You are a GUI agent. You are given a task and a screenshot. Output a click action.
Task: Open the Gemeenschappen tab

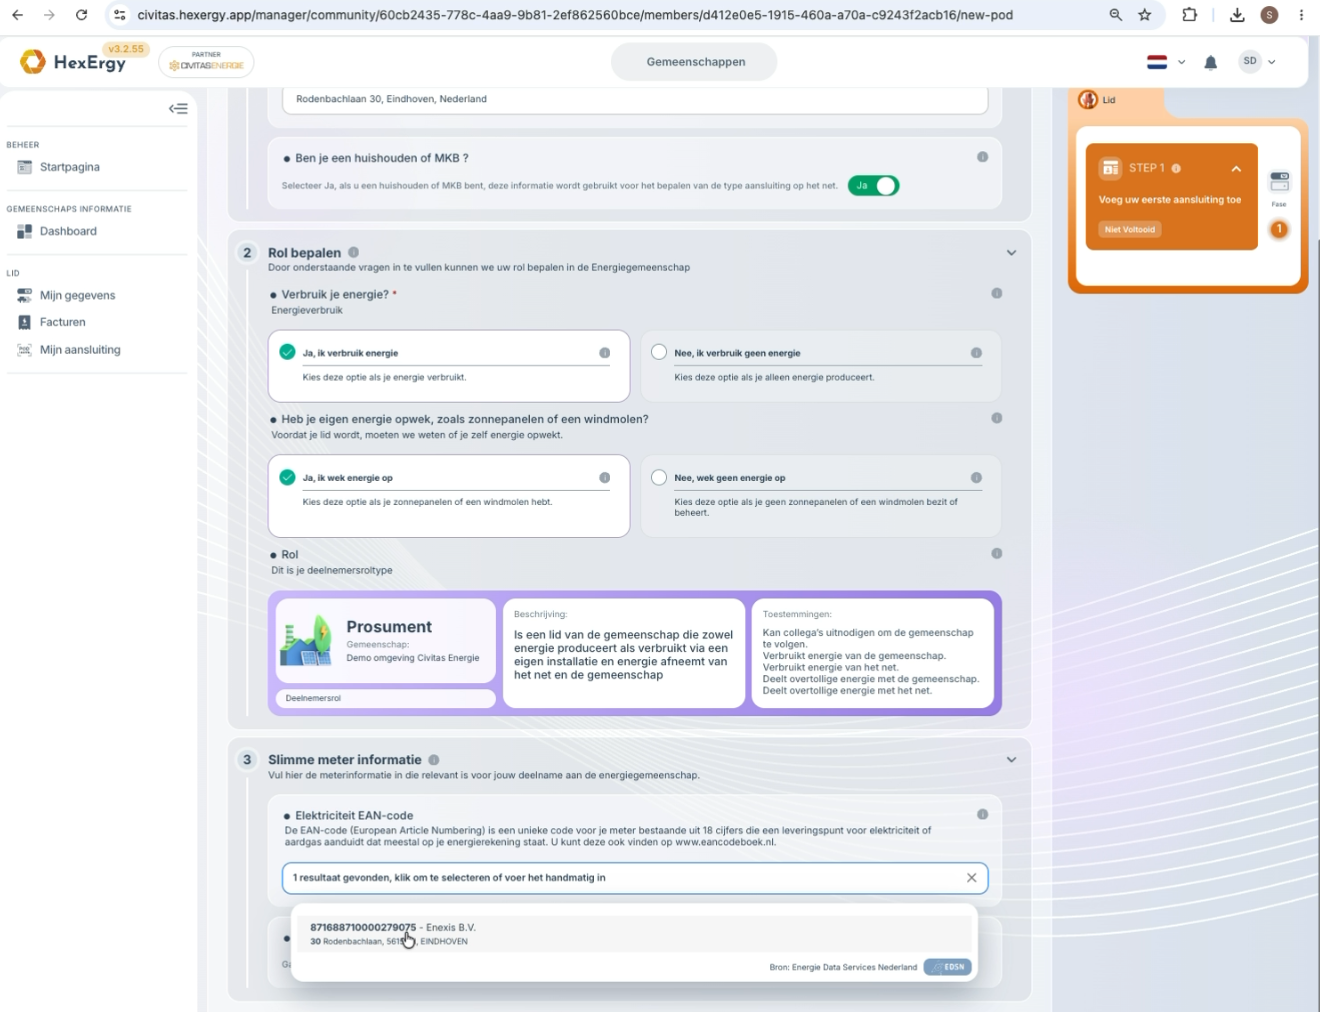[x=695, y=62]
